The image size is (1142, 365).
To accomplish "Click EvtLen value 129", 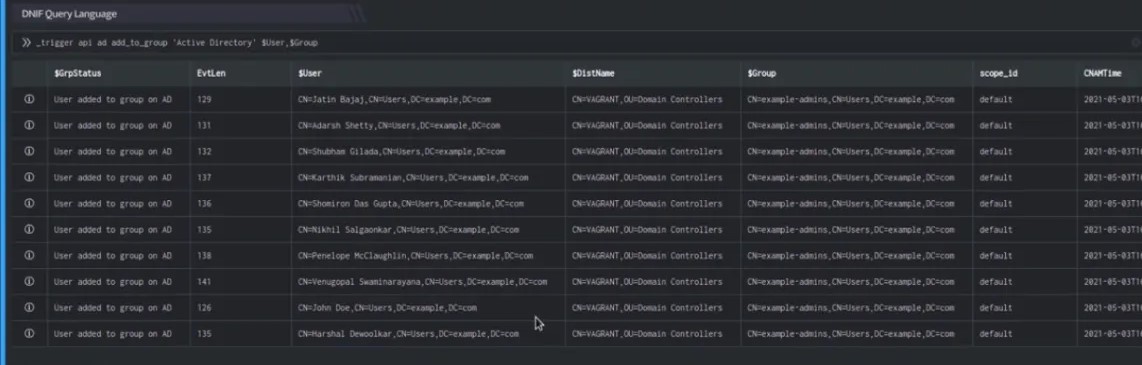I will pyautogui.click(x=204, y=99).
